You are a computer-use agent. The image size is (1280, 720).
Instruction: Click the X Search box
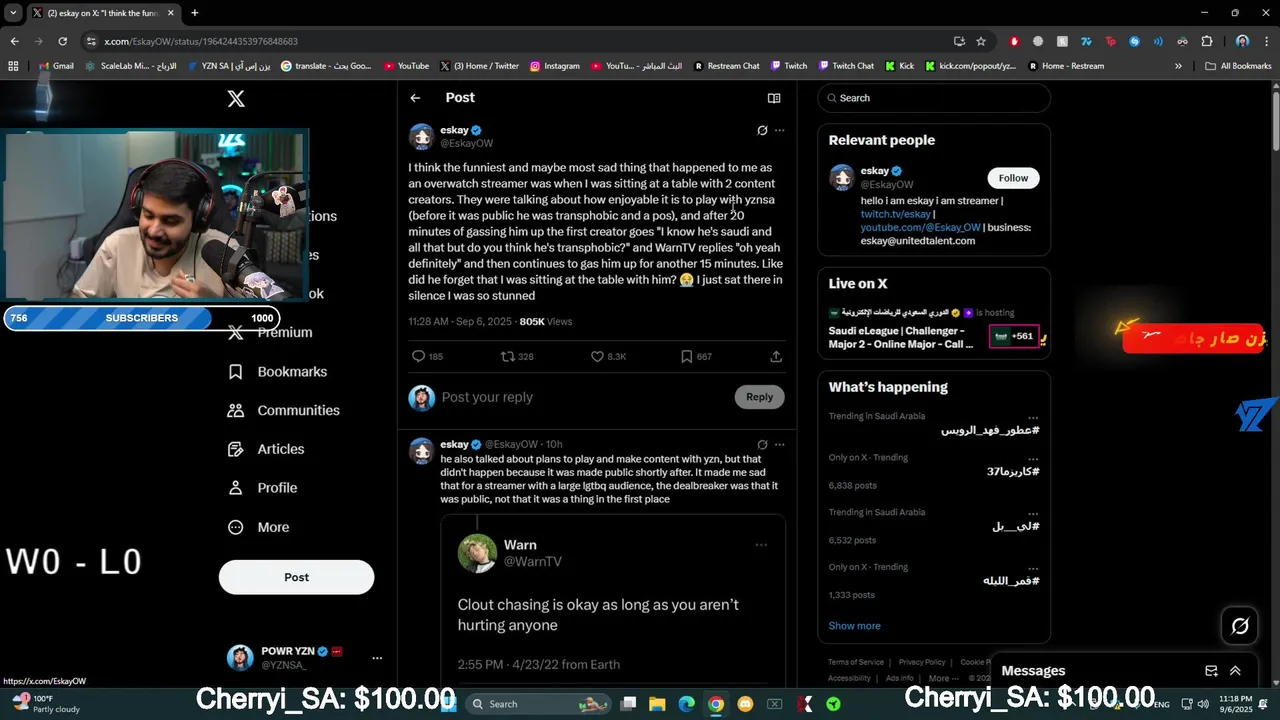(x=934, y=98)
